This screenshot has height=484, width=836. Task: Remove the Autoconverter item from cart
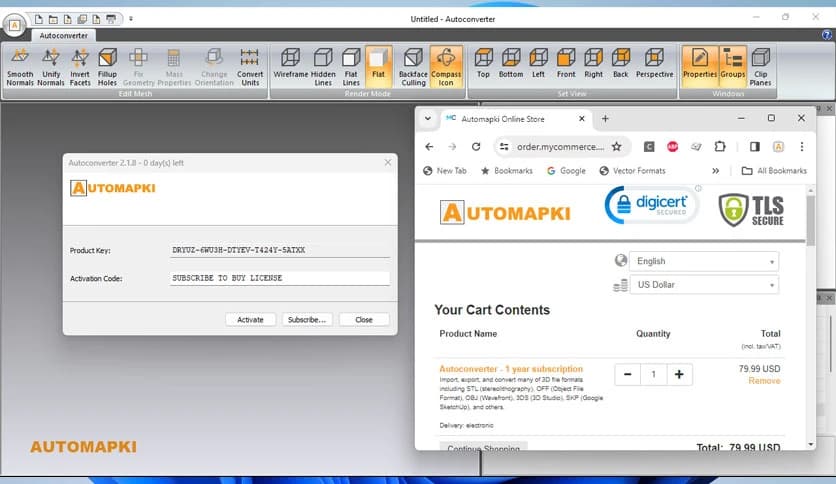coord(764,381)
